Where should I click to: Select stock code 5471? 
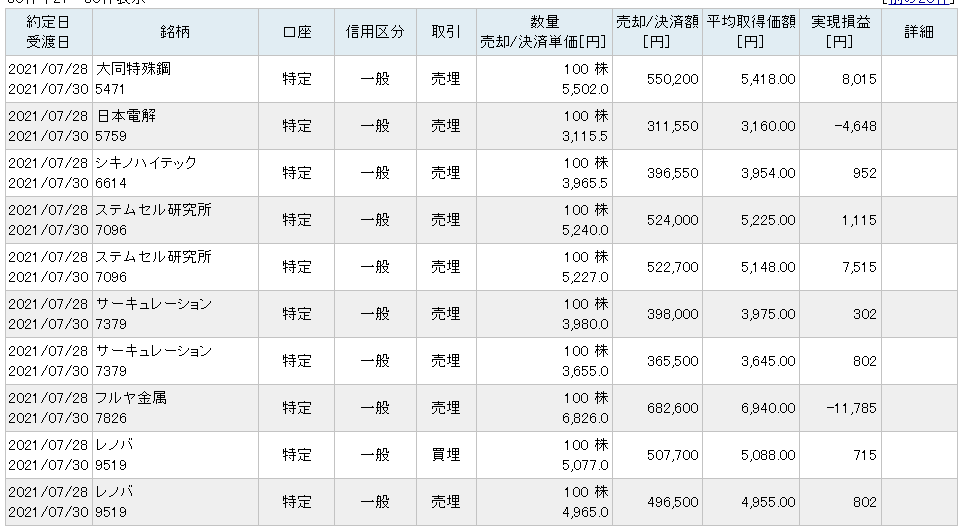click(110, 89)
